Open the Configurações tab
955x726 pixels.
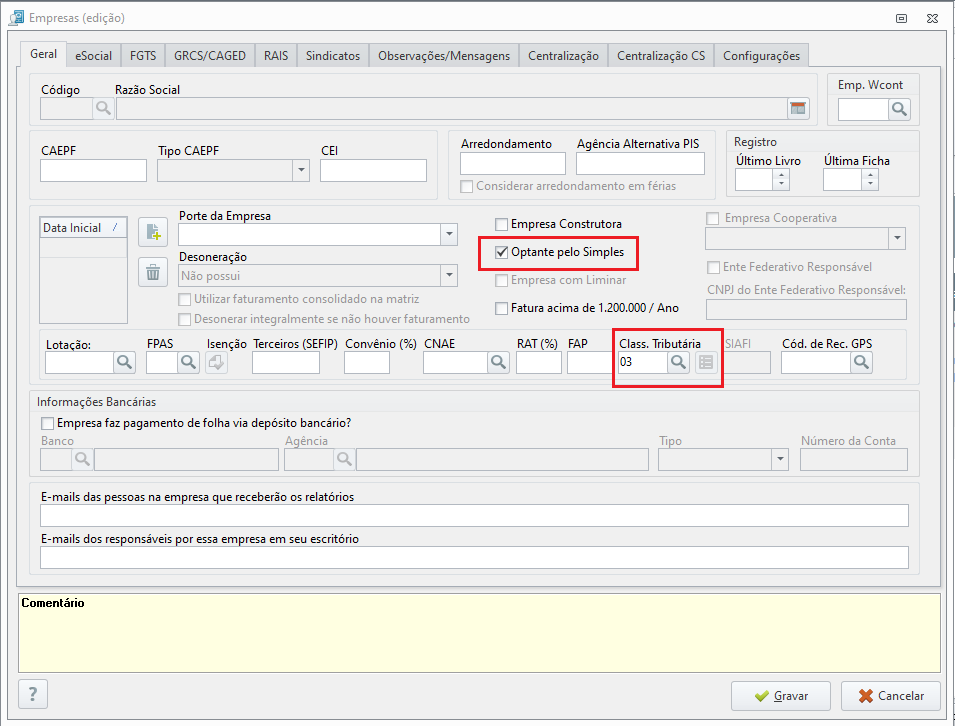point(761,55)
